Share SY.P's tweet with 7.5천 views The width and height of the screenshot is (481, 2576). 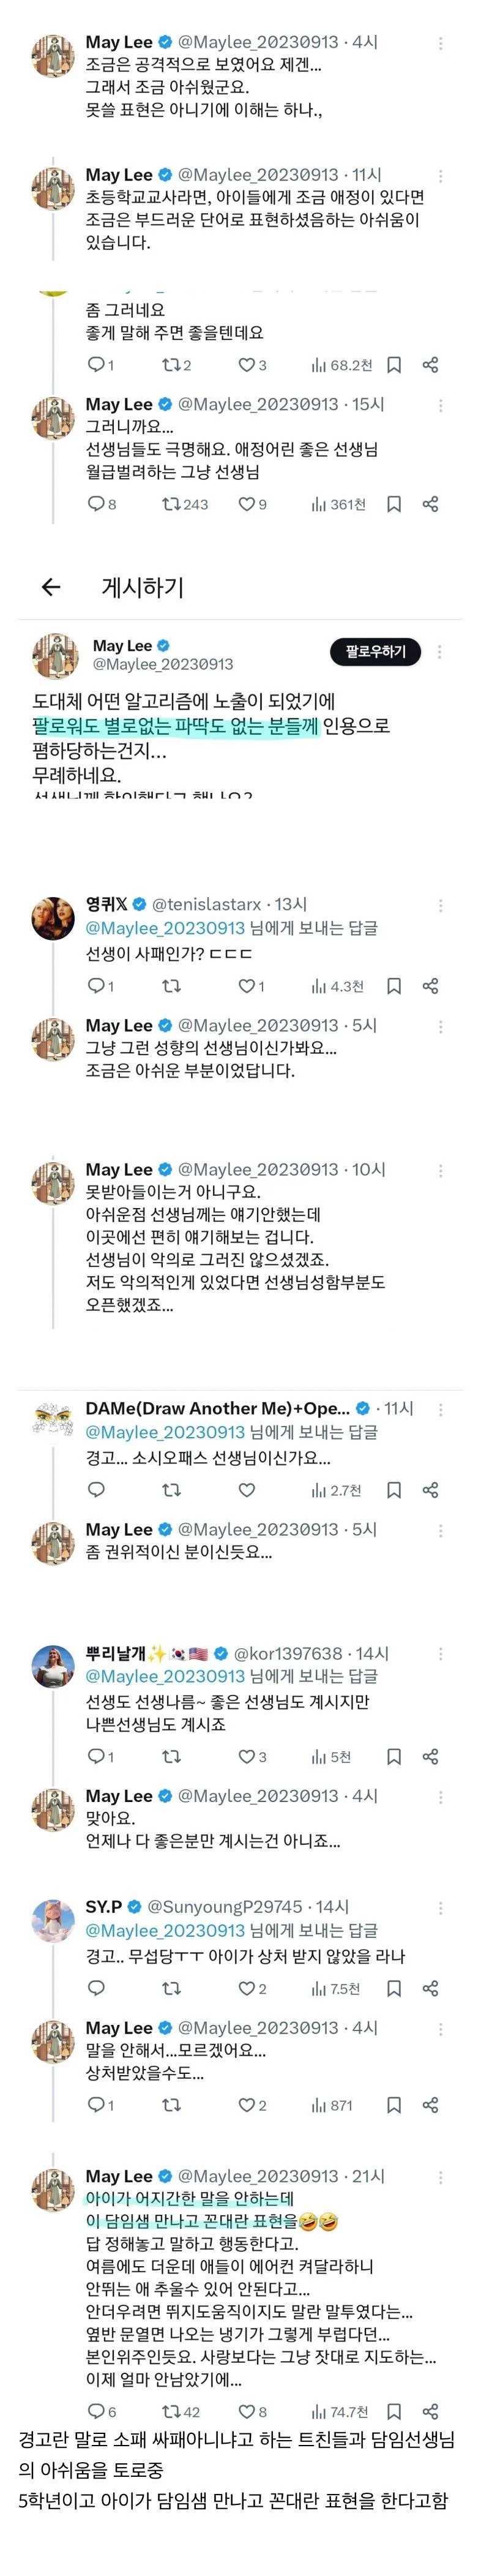[430, 1989]
